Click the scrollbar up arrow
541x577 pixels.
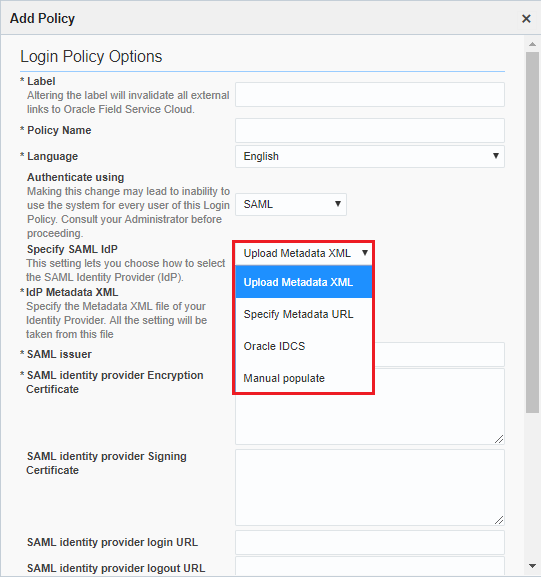pyautogui.click(x=532, y=44)
